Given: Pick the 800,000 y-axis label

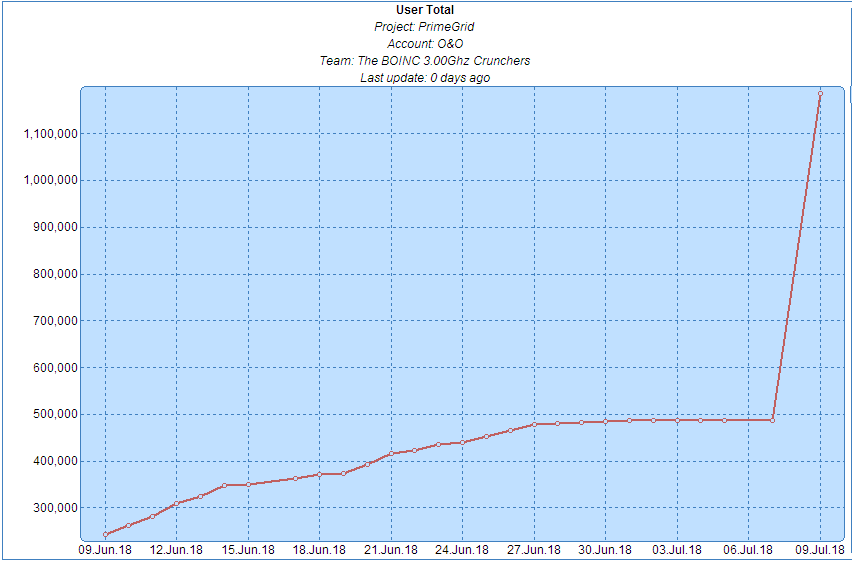Looking at the screenshot, I should point(55,274).
